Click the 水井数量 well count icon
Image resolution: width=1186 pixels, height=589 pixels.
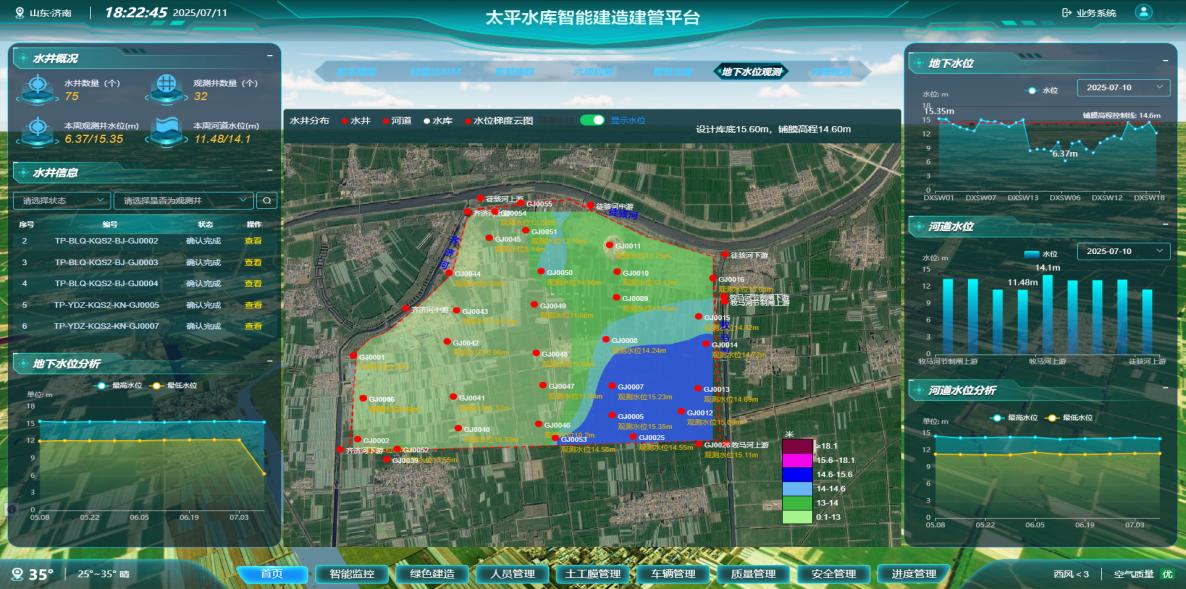click(x=37, y=89)
